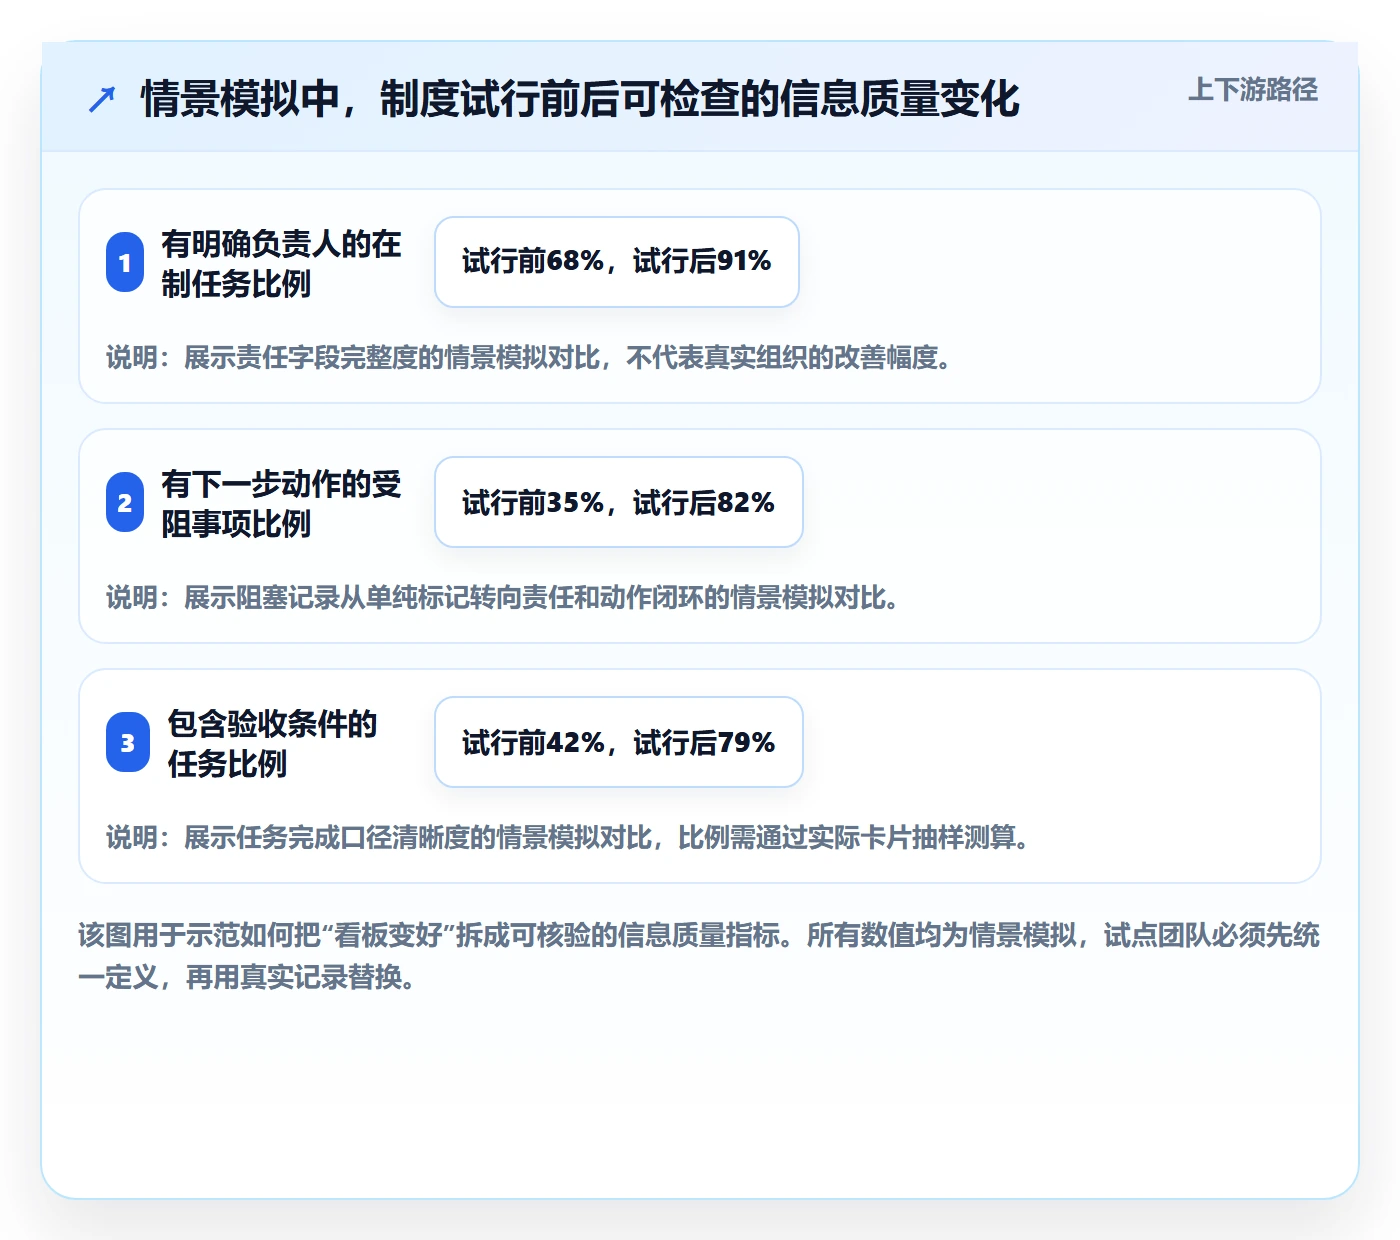Click the value box 试行前68%，试行后91%
1400x1240 pixels.
pyautogui.click(x=617, y=262)
